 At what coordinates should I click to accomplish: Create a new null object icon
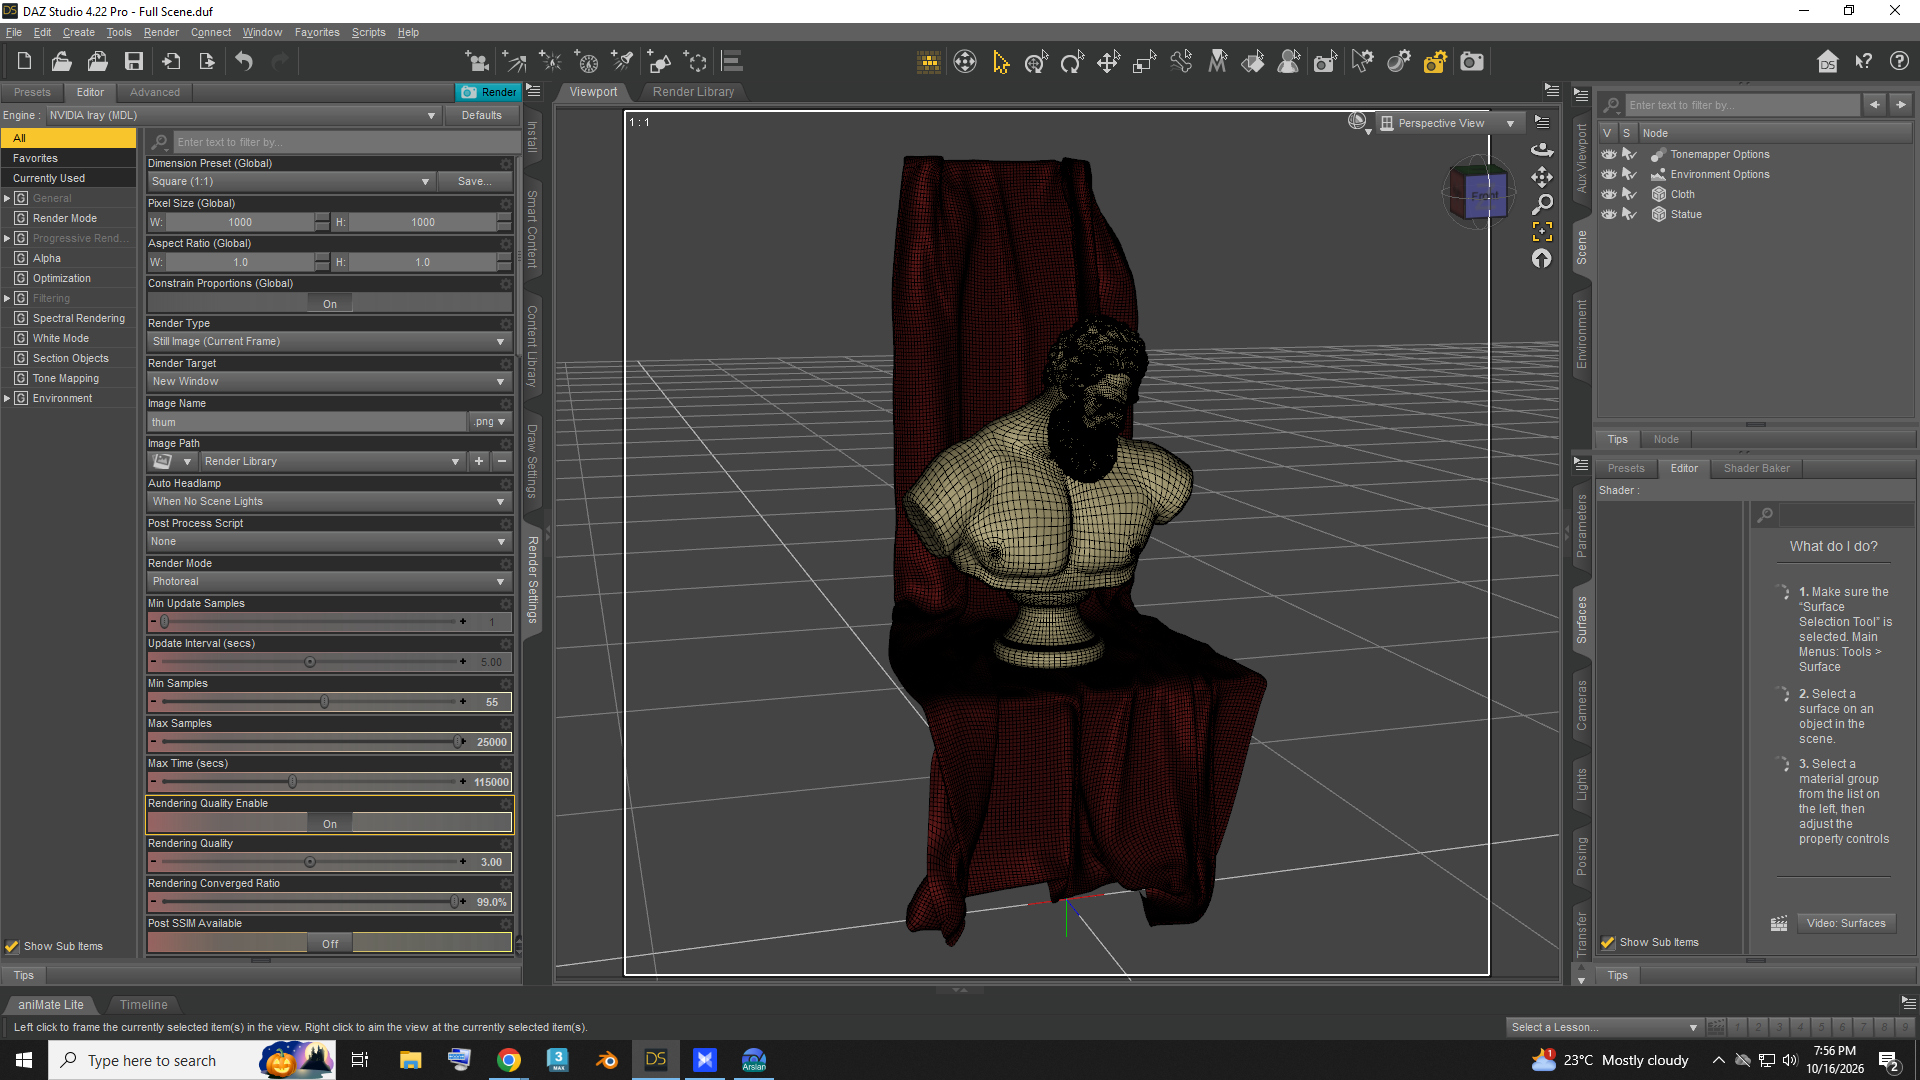[695, 62]
